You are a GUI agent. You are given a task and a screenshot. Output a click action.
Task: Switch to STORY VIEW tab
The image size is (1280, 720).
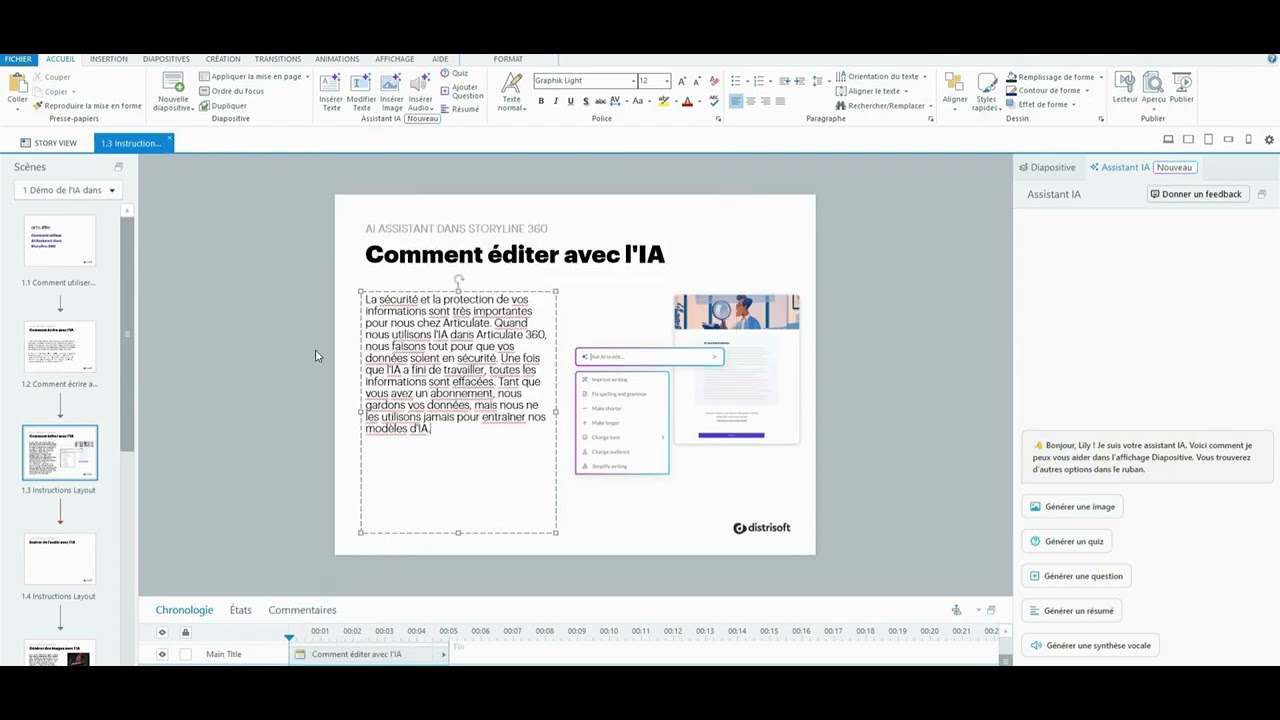(48, 143)
